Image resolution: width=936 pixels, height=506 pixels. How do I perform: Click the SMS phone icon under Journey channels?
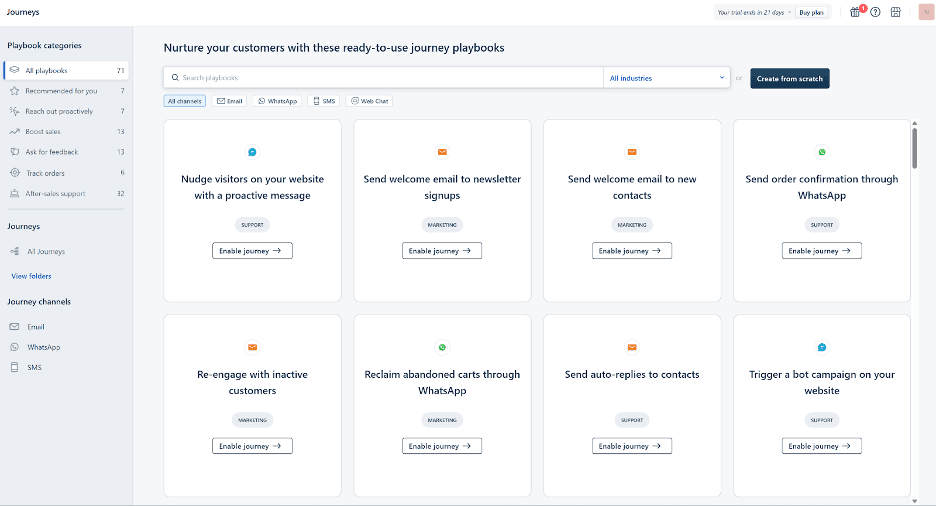coord(14,367)
